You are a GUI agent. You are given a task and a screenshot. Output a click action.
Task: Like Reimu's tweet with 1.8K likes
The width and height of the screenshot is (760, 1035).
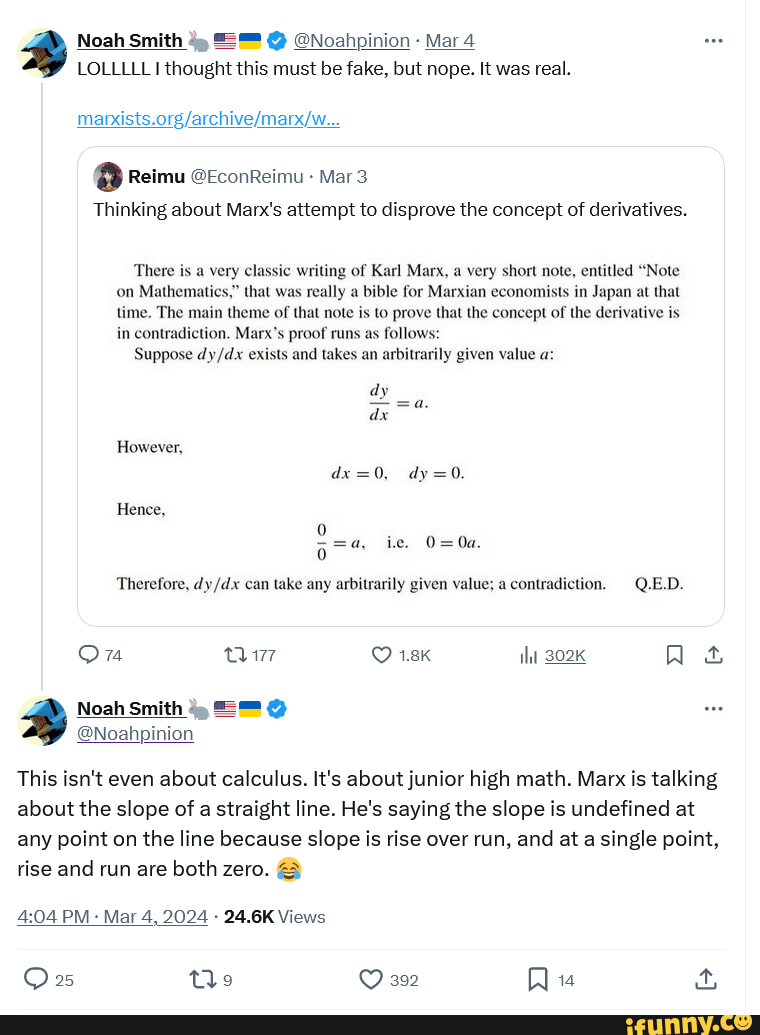coord(381,655)
